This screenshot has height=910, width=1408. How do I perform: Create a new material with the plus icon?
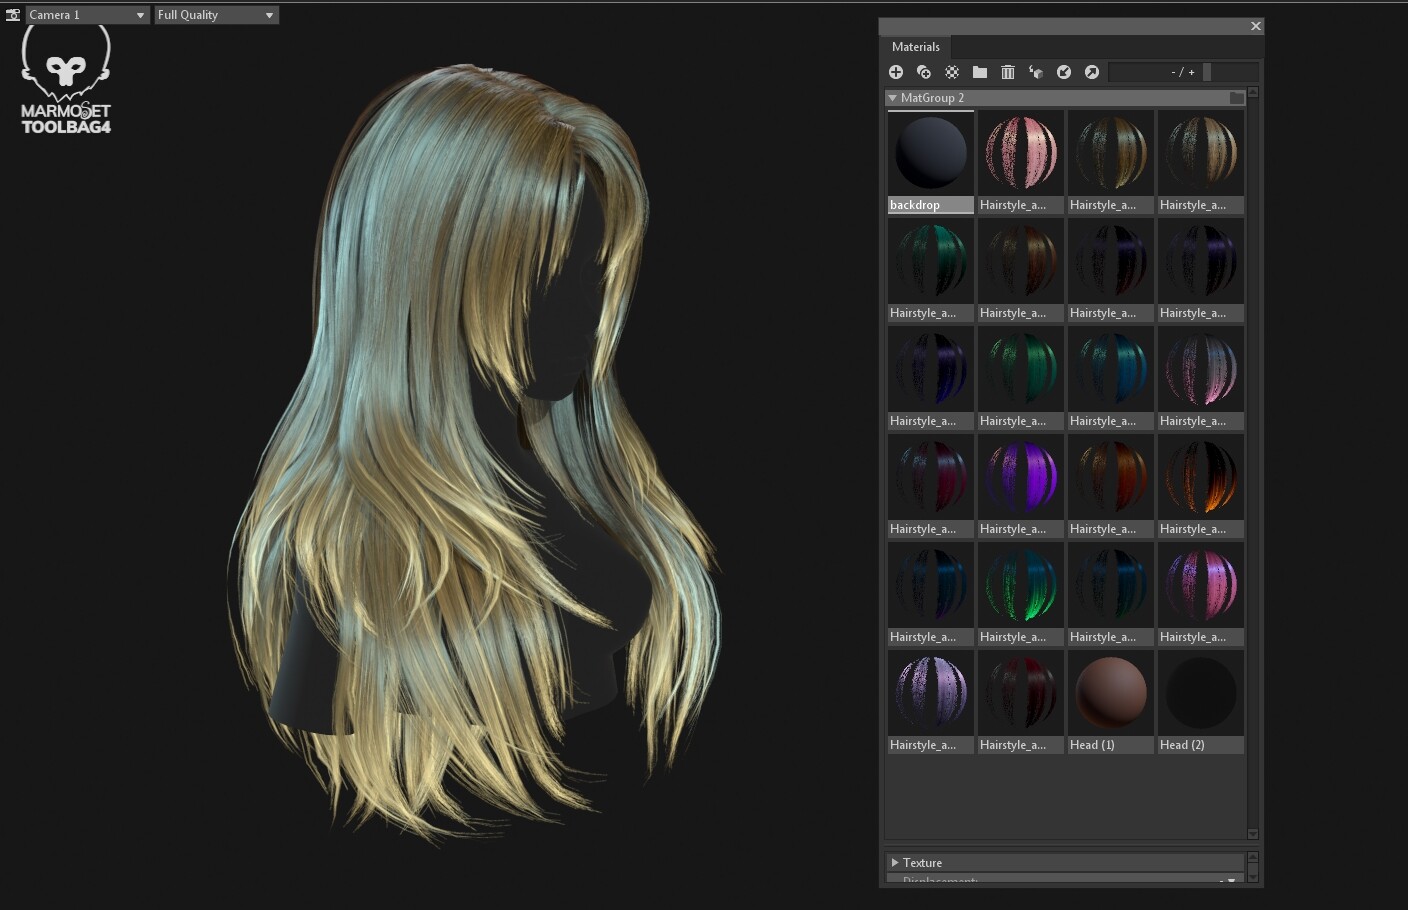[x=896, y=72]
